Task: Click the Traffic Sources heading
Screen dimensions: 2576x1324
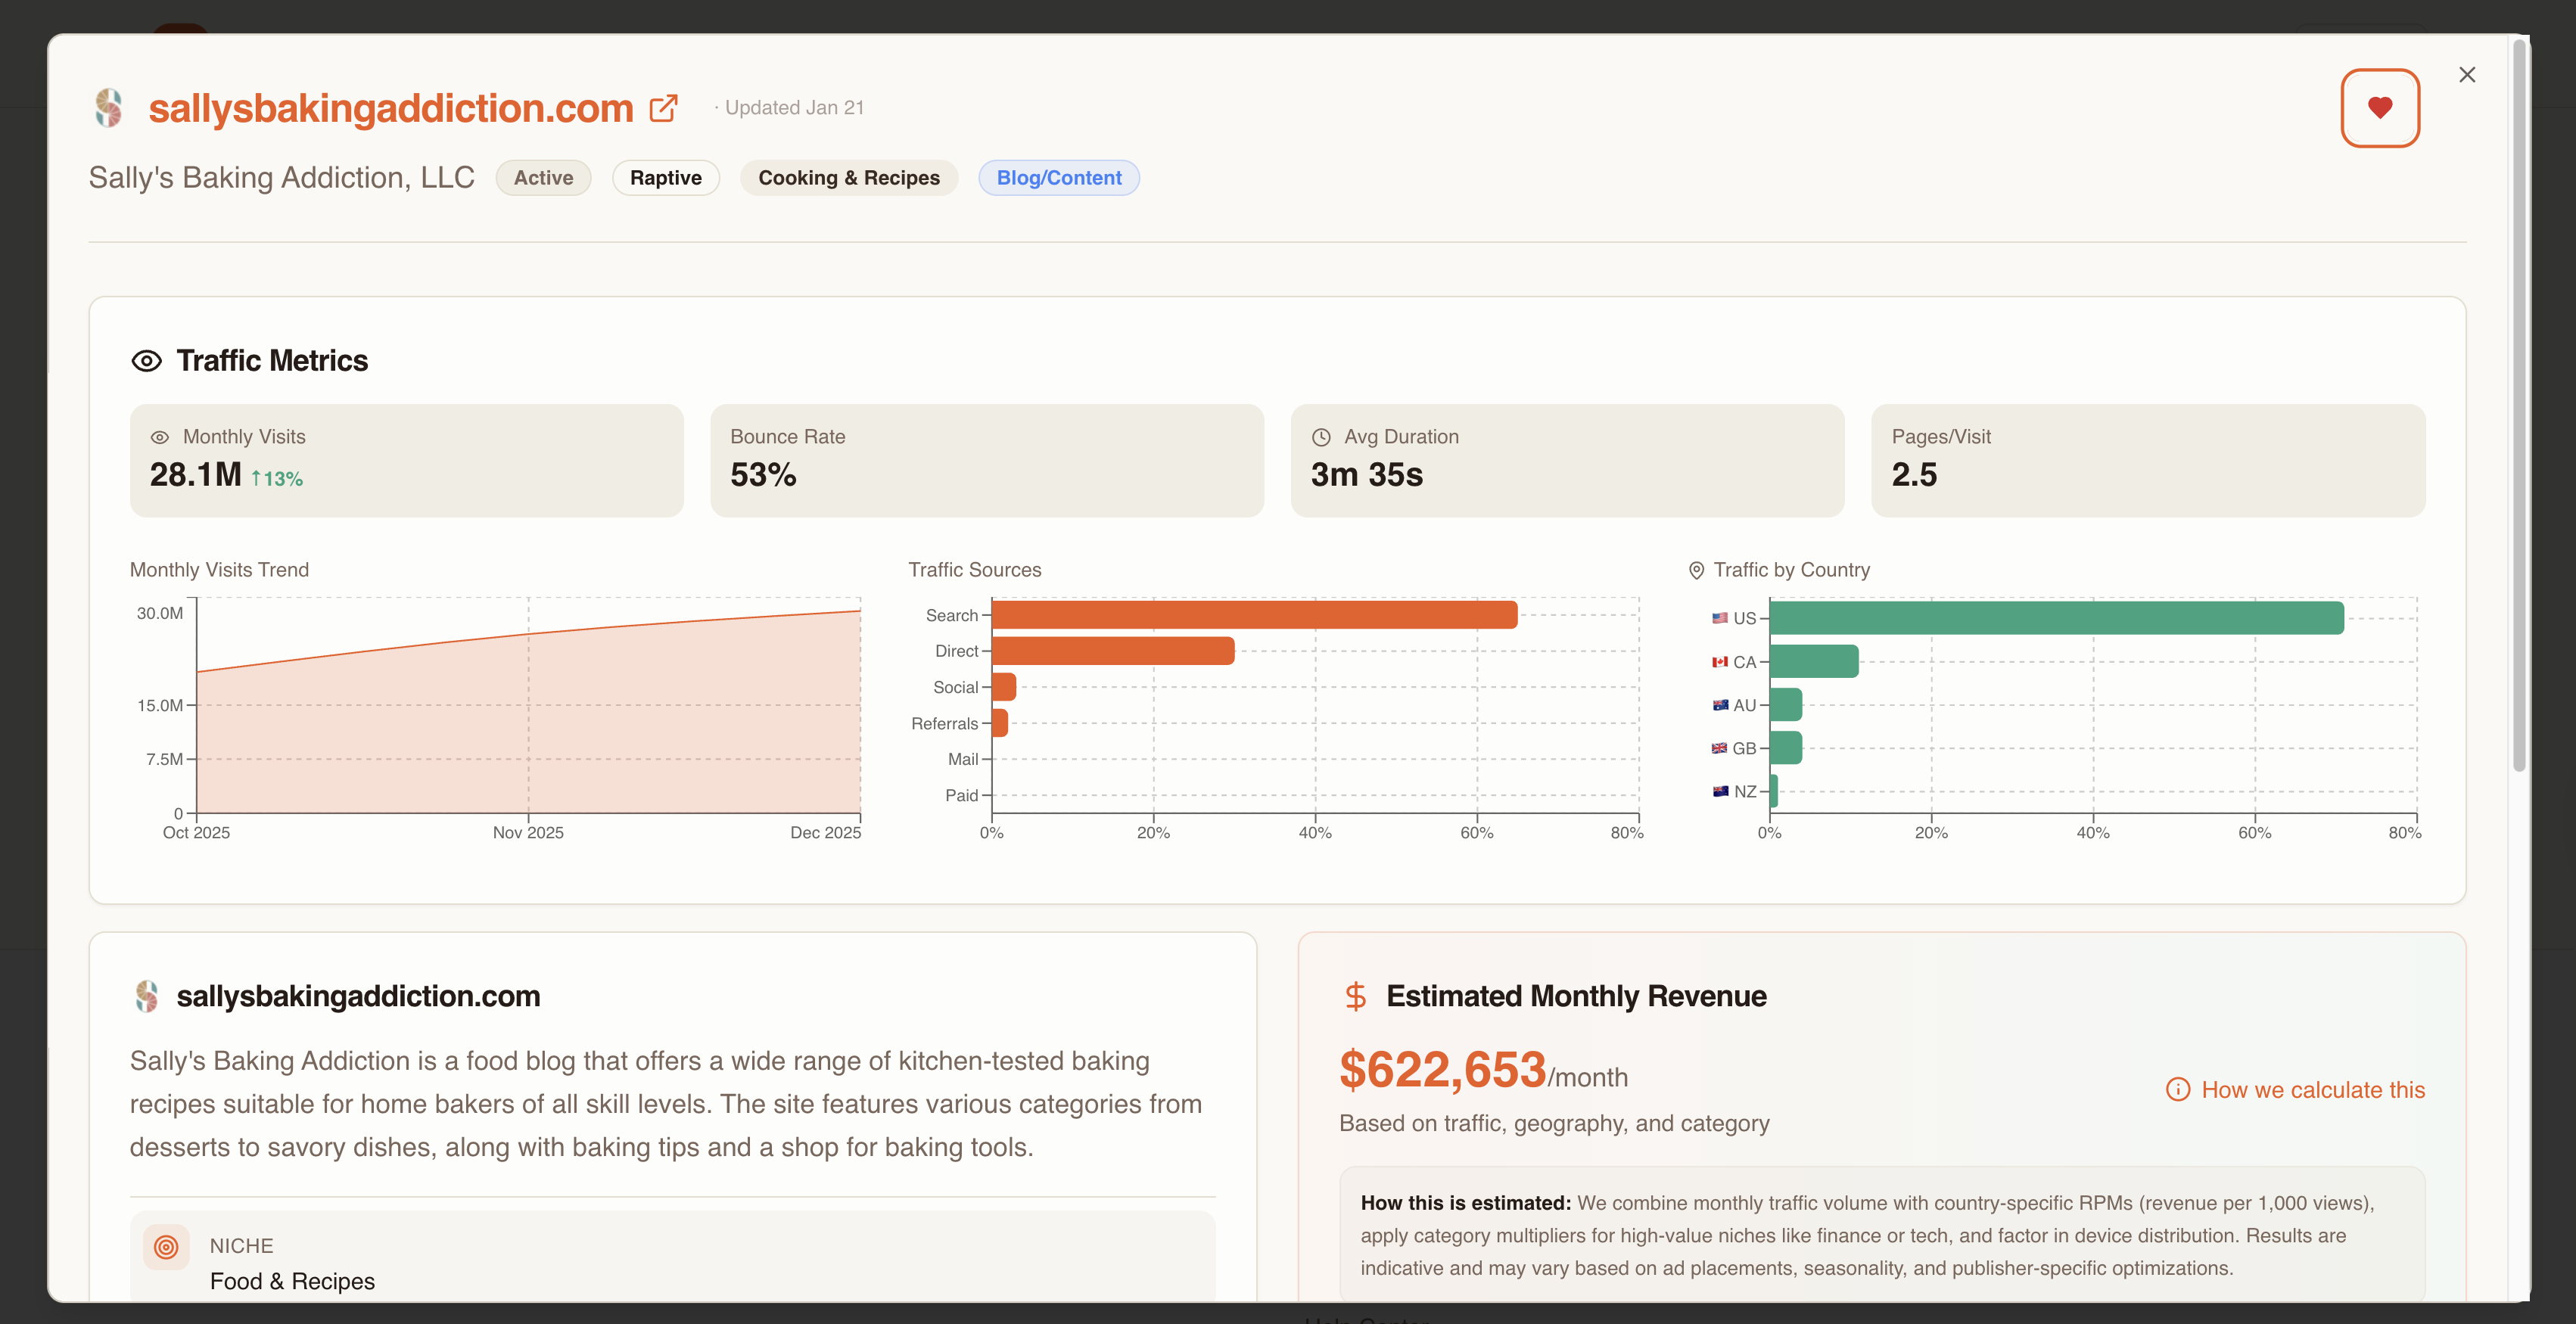Action: [x=975, y=570]
